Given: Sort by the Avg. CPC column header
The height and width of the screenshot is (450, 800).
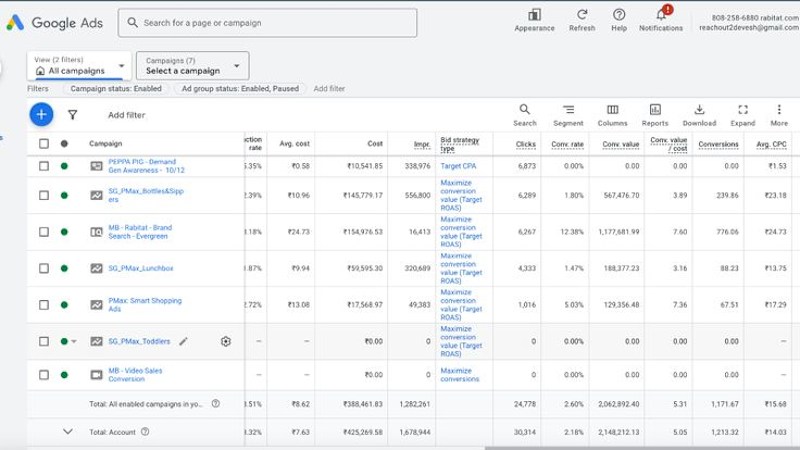Looking at the screenshot, I should click(x=771, y=144).
